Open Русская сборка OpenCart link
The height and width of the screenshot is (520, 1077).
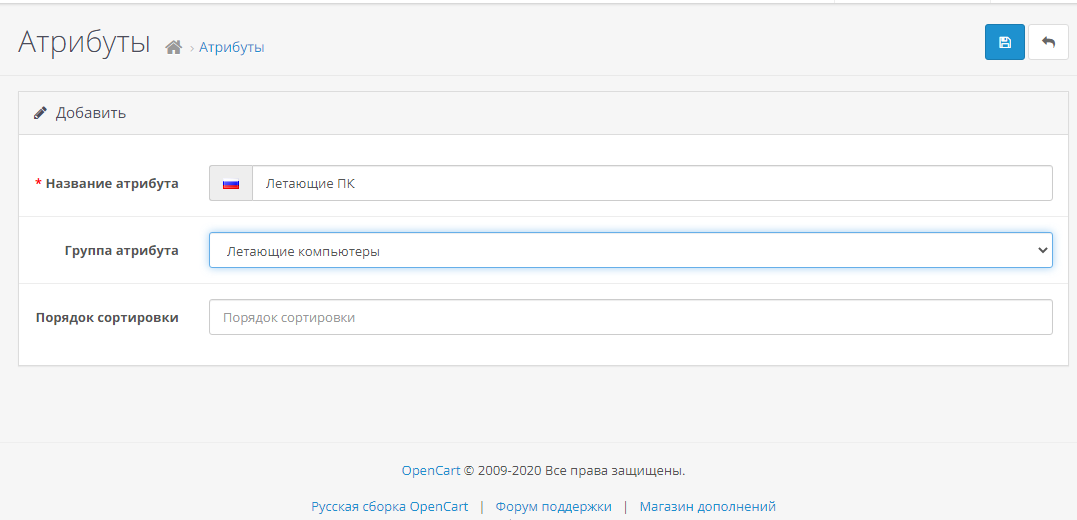coord(389,507)
